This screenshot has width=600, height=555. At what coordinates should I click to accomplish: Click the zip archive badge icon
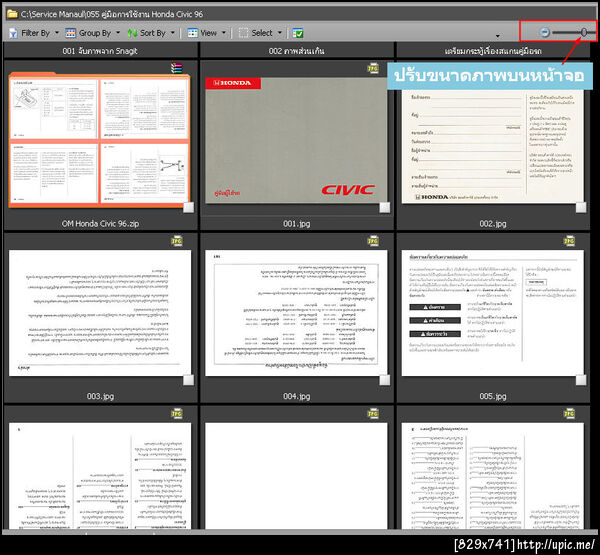click(177, 68)
